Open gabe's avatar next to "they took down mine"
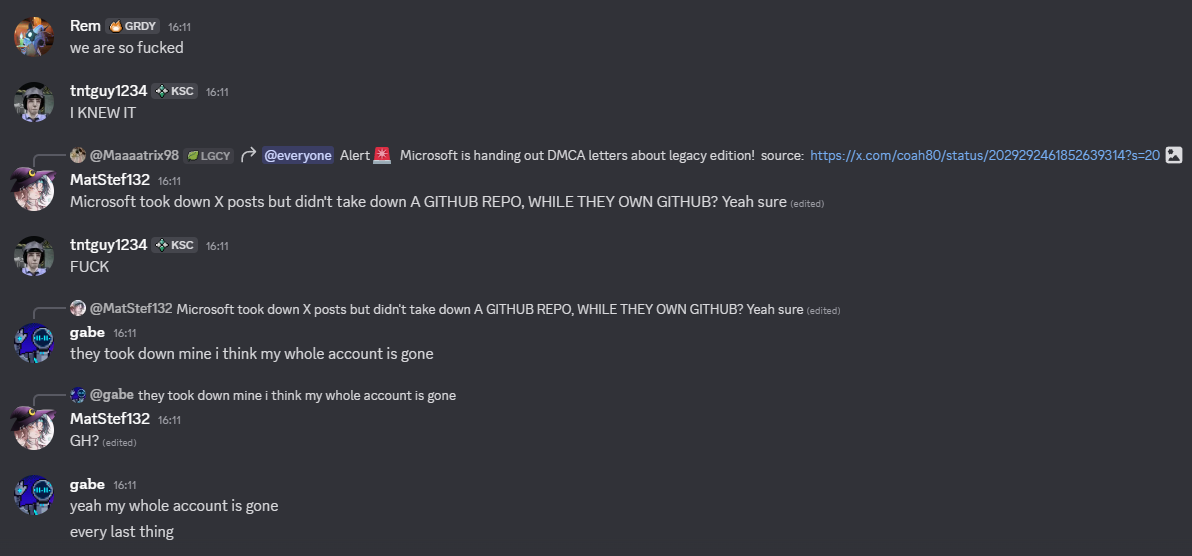The height and width of the screenshot is (556, 1192). tap(34, 342)
